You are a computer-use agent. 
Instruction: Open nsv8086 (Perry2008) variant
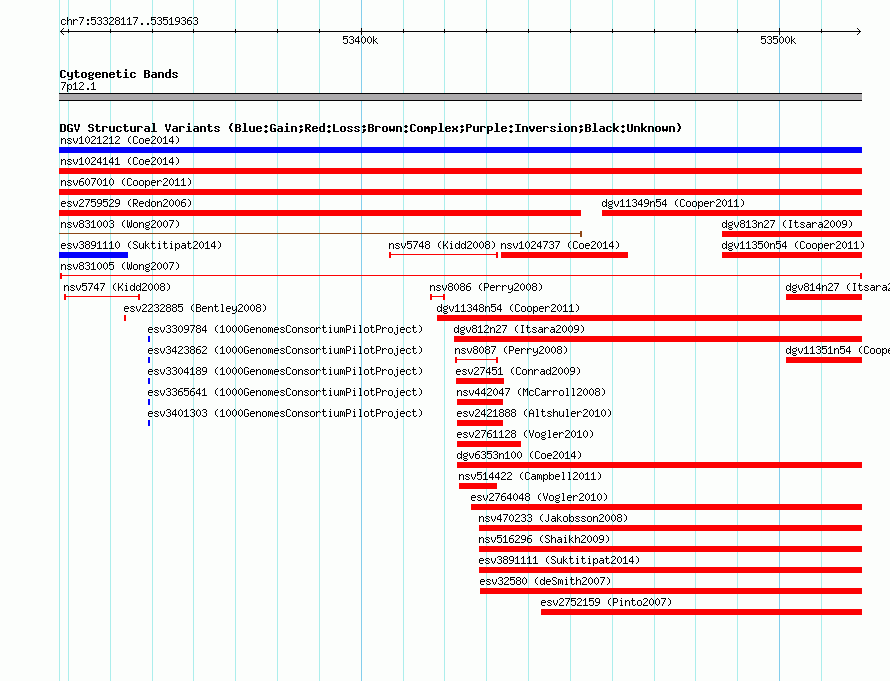click(x=486, y=287)
